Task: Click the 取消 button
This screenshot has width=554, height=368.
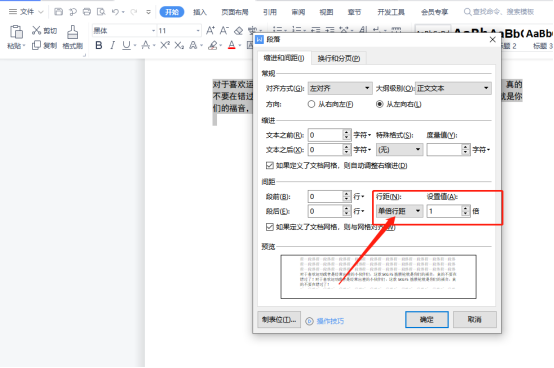Action: pos(475,320)
